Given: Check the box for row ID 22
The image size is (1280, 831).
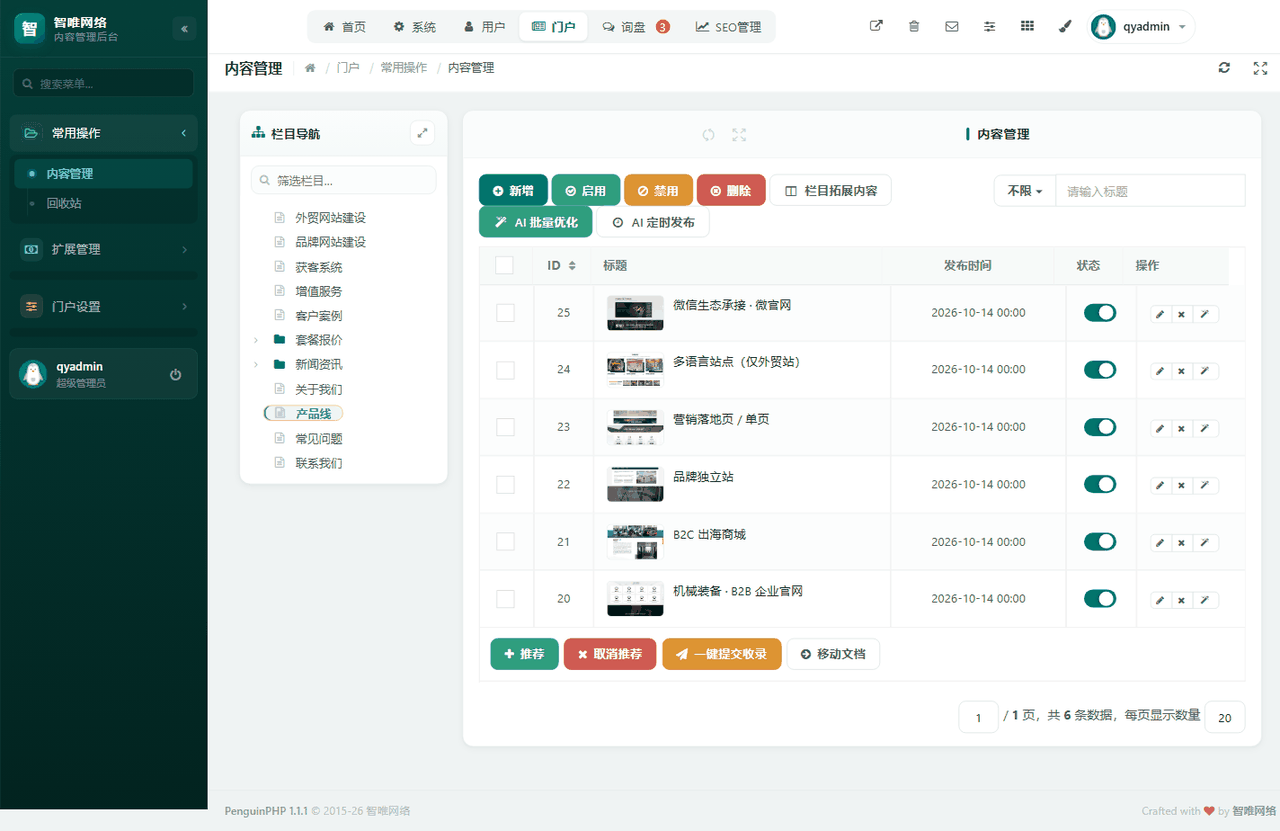Looking at the screenshot, I should pyautogui.click(x=505, y=485).
